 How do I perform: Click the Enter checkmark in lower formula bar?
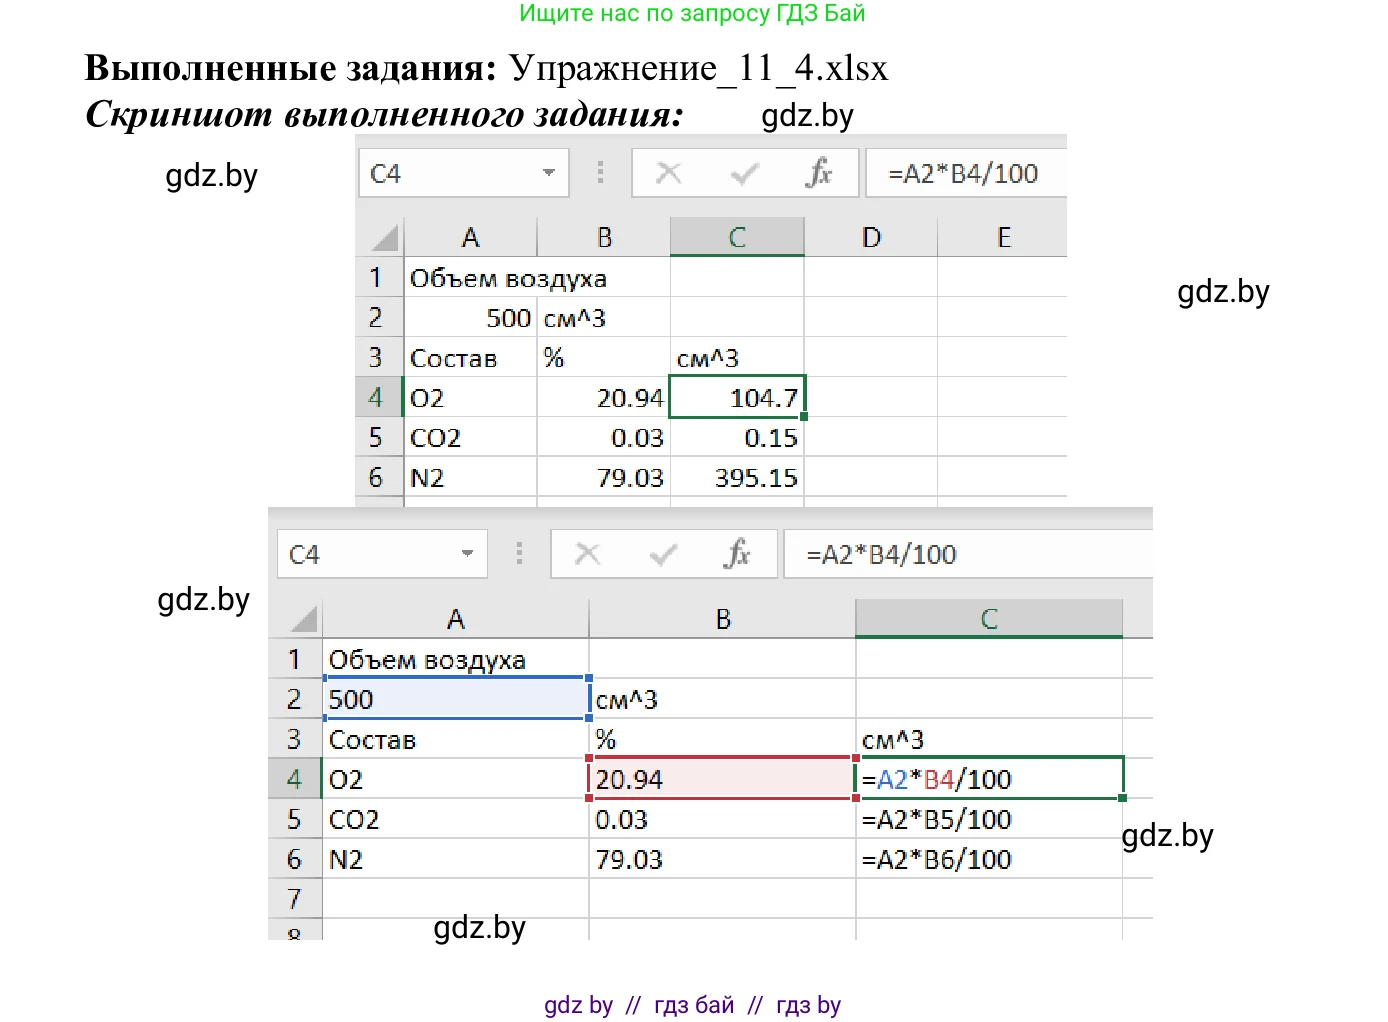663,554
